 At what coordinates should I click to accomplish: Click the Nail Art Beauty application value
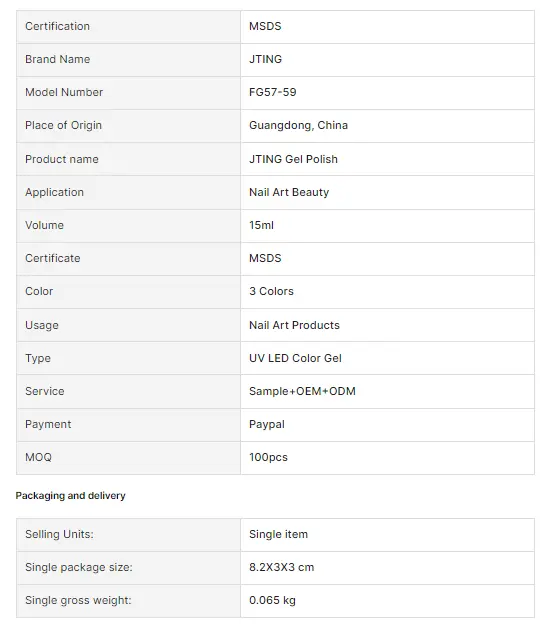pyautogui.click(x=289, y=193)
